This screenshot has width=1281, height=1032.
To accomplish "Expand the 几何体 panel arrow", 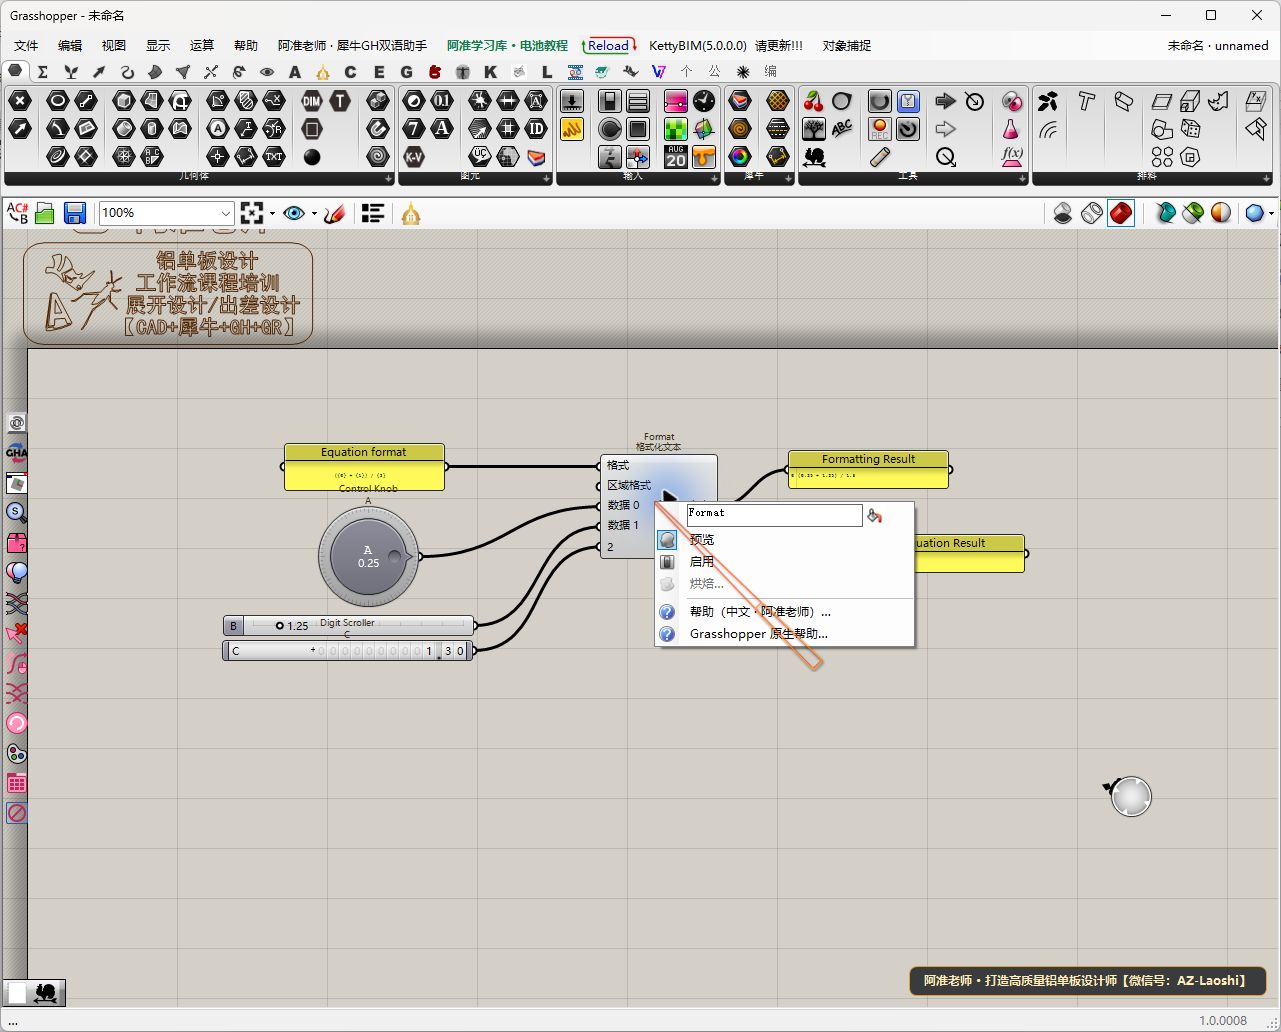I will tap(389, 178).
